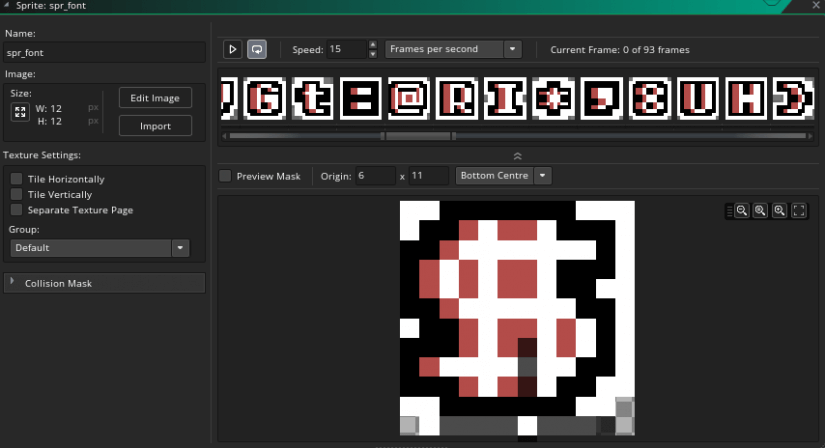Select the comma frame thumbnail
Image resolution: width=825 pixels, height=448 pixels.
click(x=601, y=98)
